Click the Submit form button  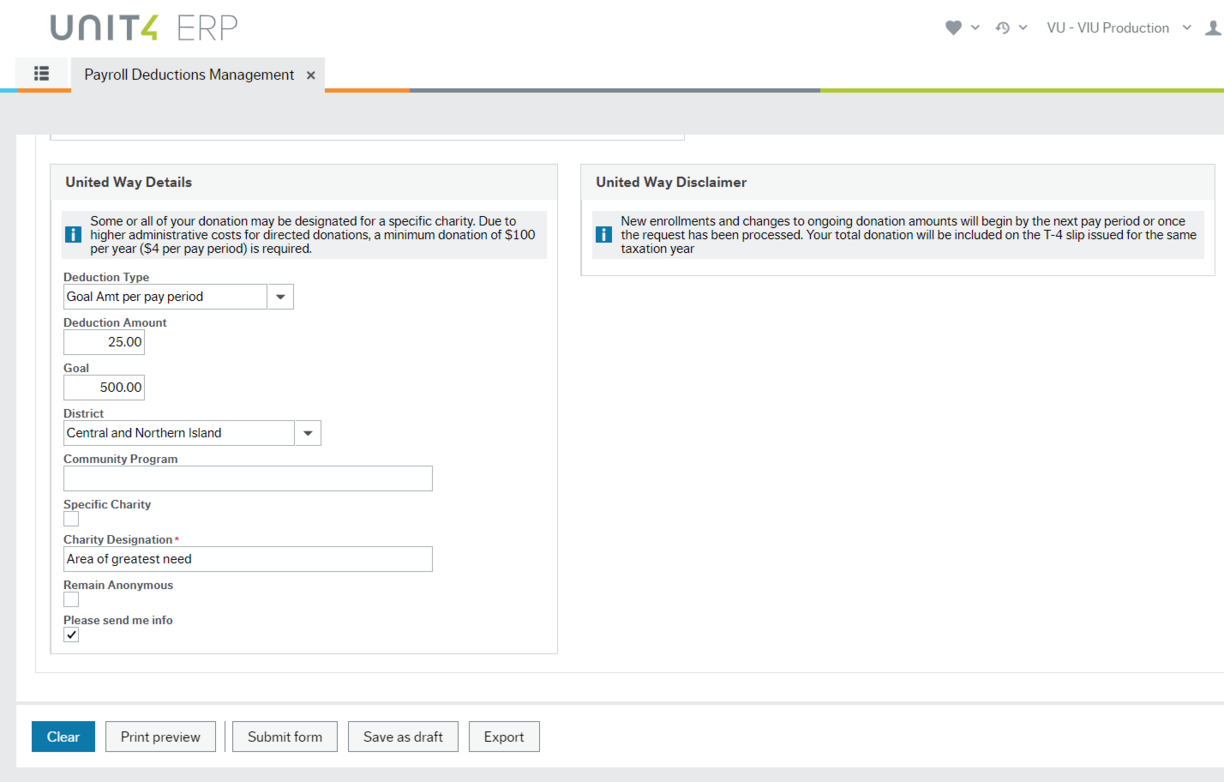(285, 737)
